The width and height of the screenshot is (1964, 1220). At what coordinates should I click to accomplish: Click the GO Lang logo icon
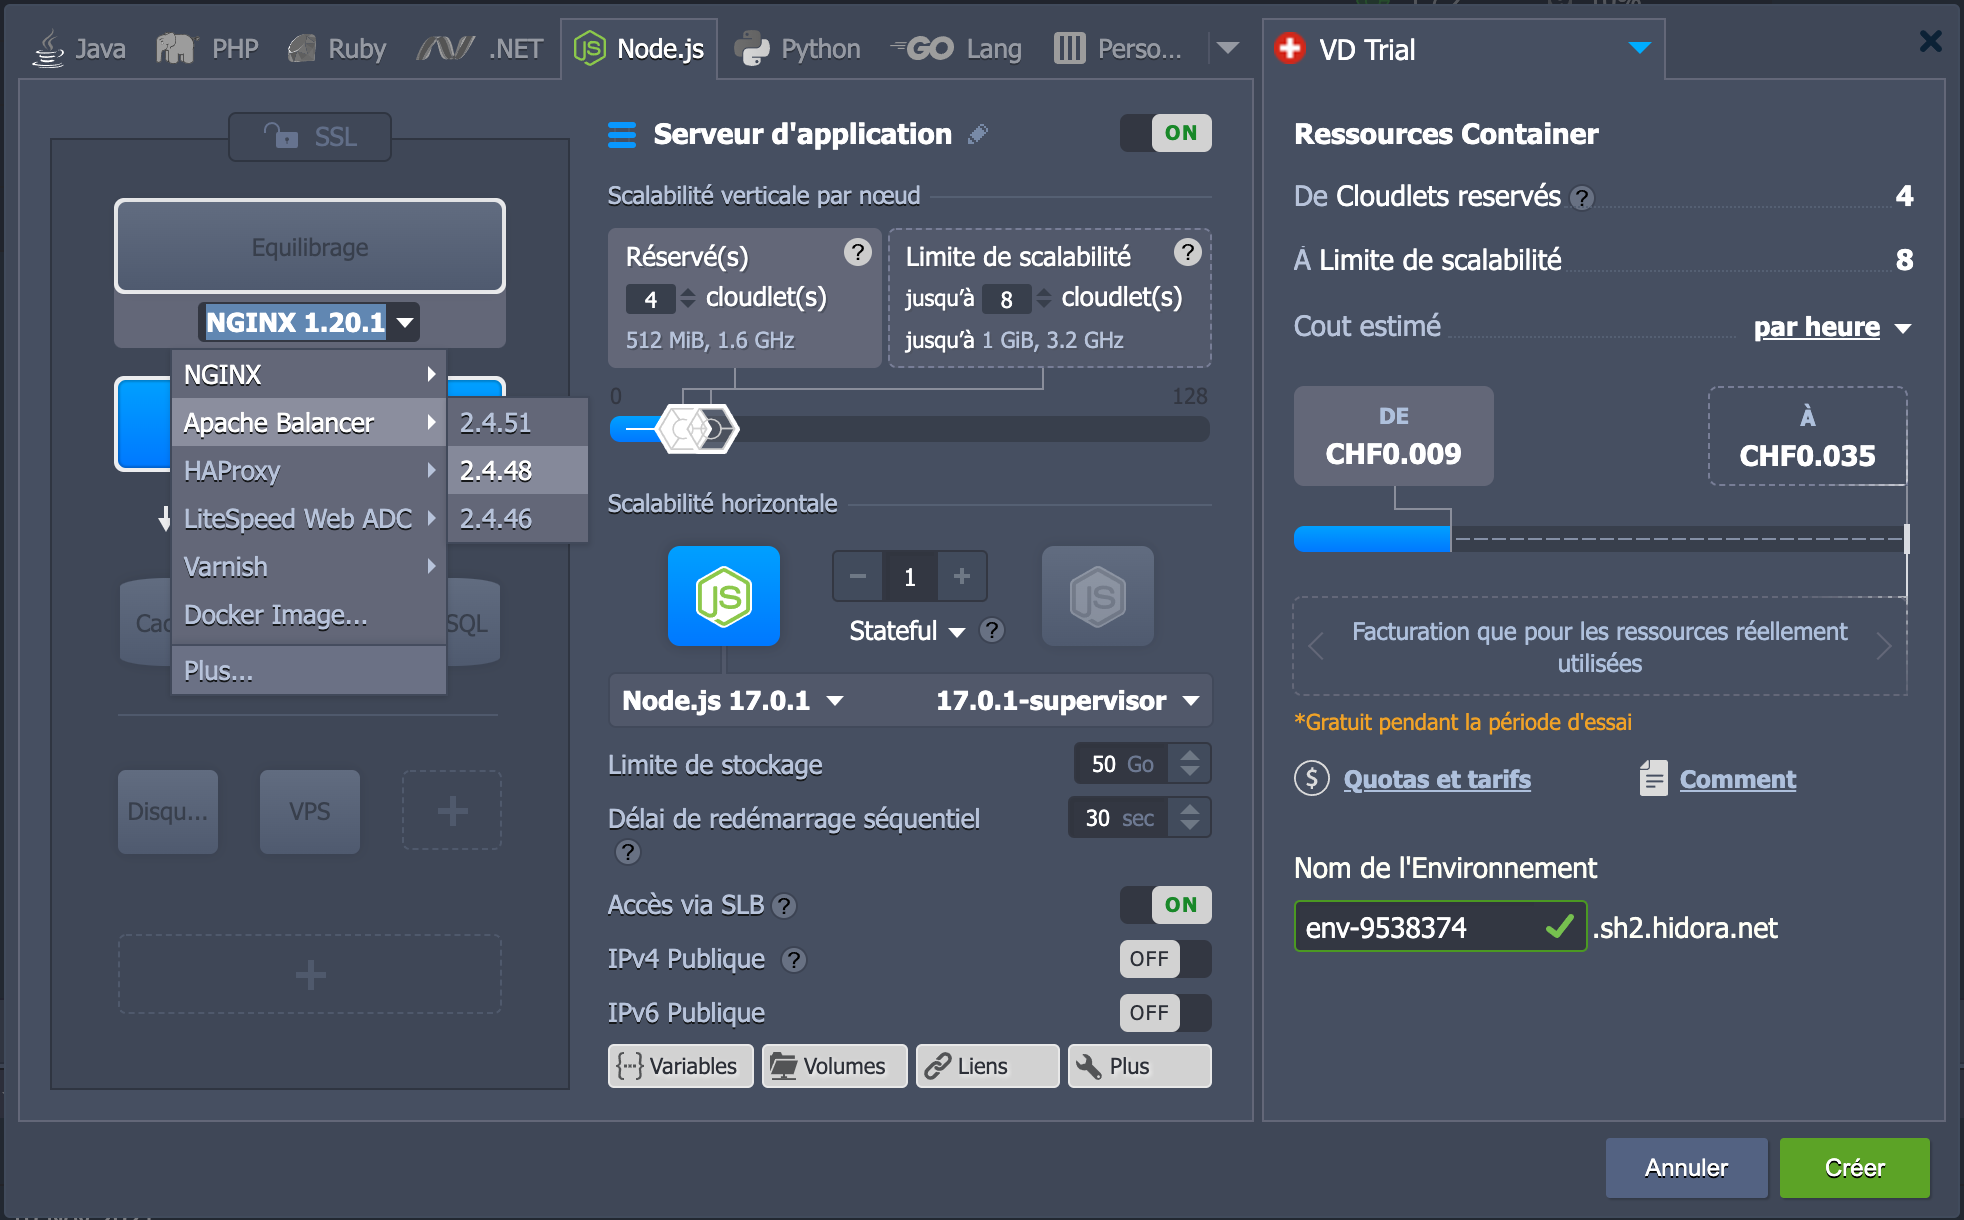pyautogui.click(x=922, y=48)
